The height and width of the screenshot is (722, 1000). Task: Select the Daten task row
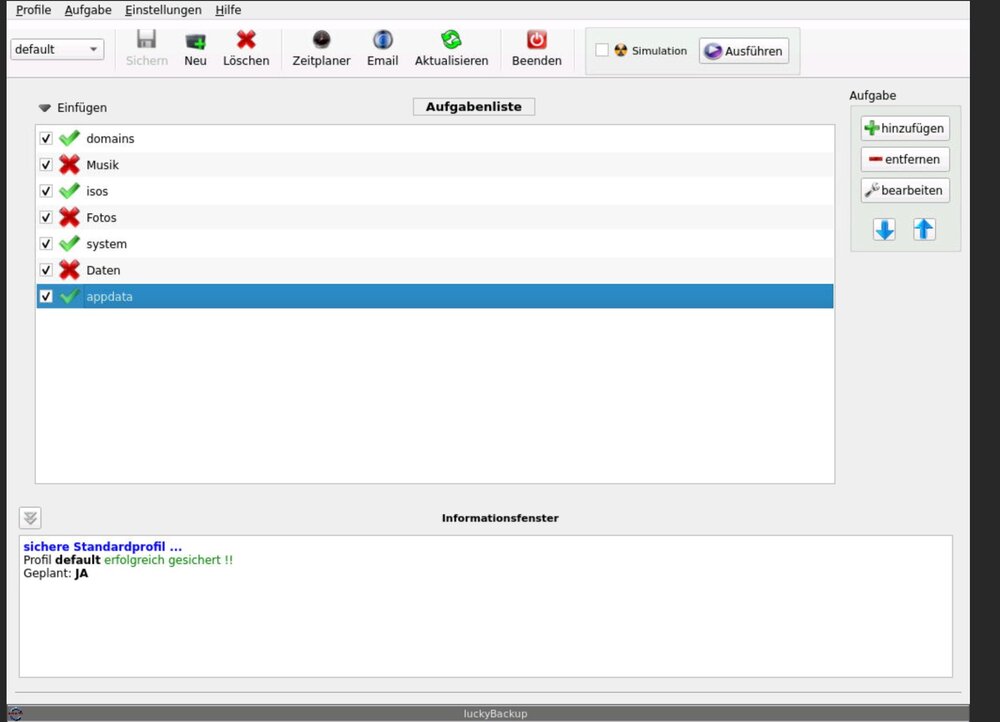pos(435,270)
